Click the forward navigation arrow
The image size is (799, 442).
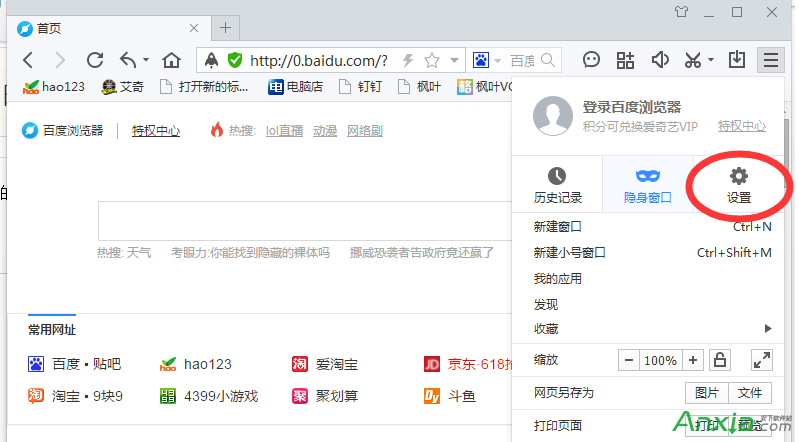tap(60, 60)
